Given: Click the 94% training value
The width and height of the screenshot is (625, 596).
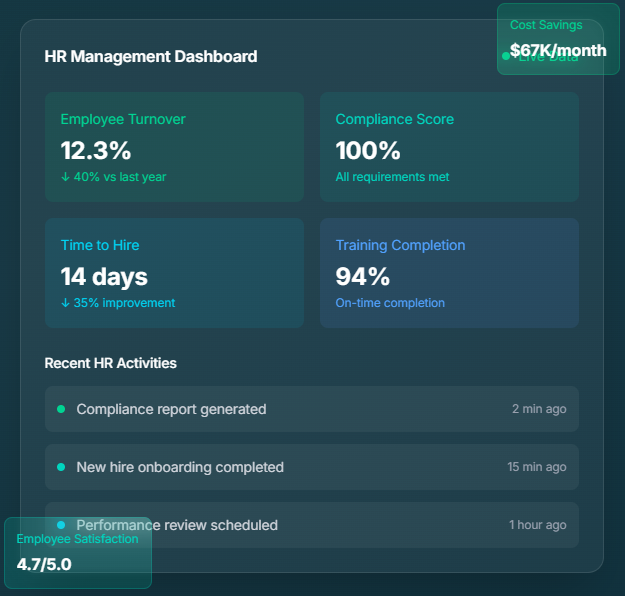Looking at the screenshot, I should click(363, 277).
